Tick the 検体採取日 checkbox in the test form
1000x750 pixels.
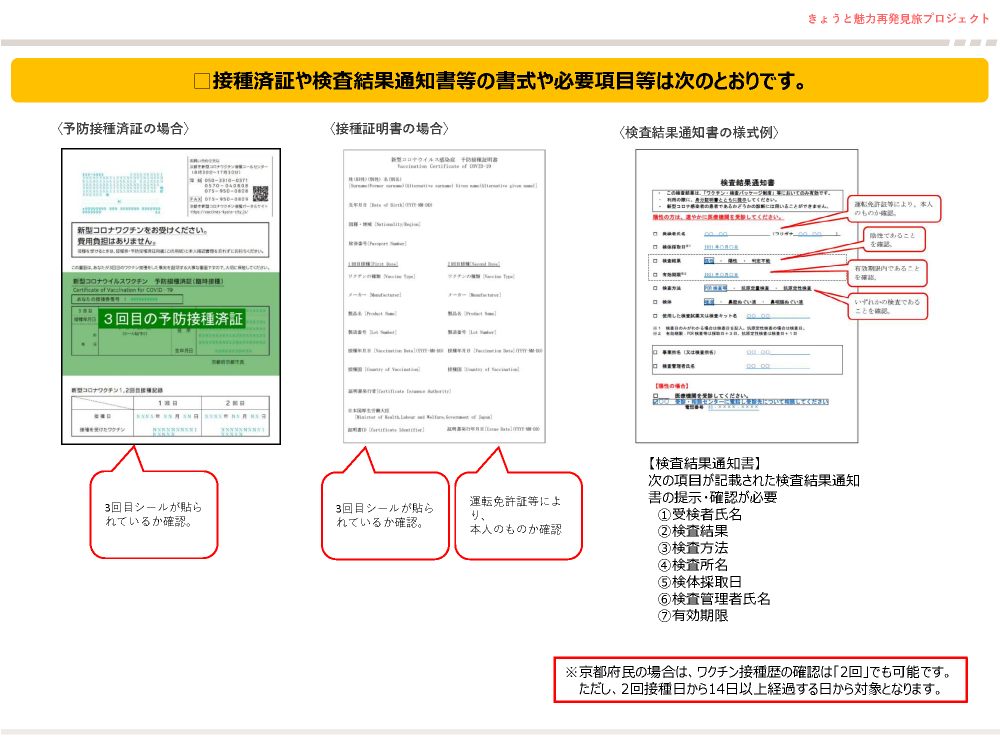(x=655, y=247)
